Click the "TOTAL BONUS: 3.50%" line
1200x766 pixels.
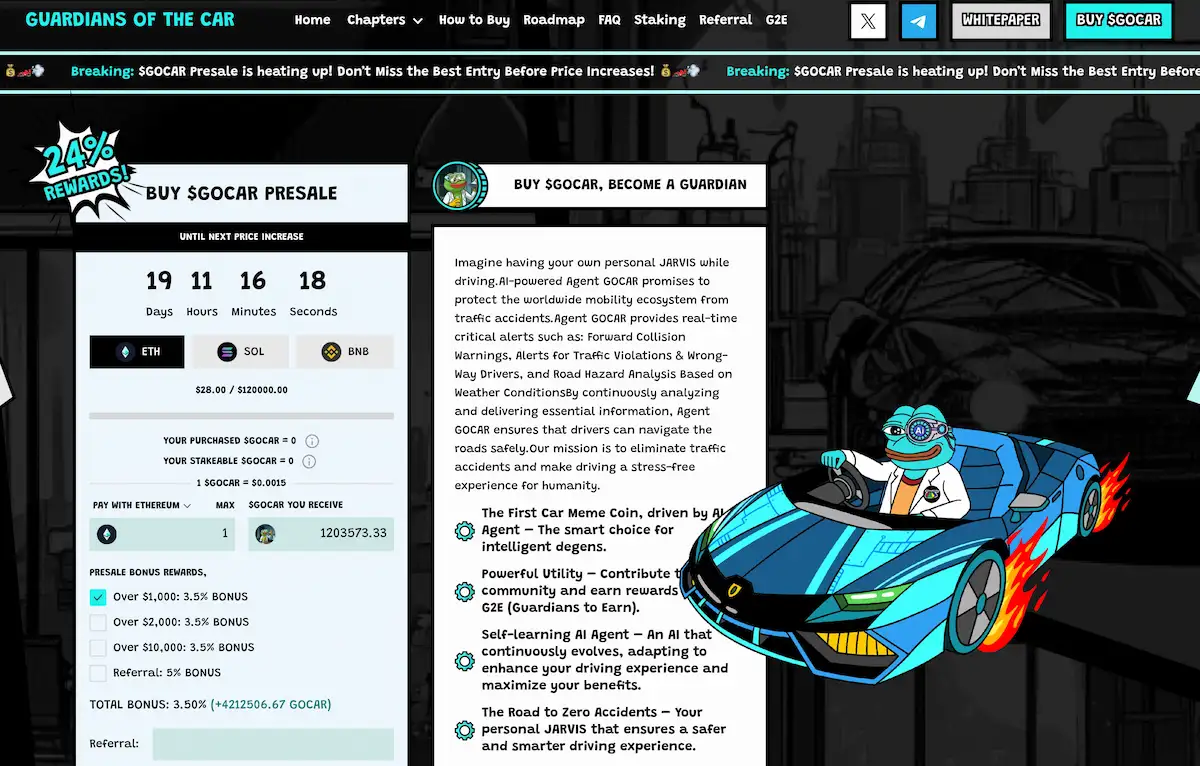210,705
